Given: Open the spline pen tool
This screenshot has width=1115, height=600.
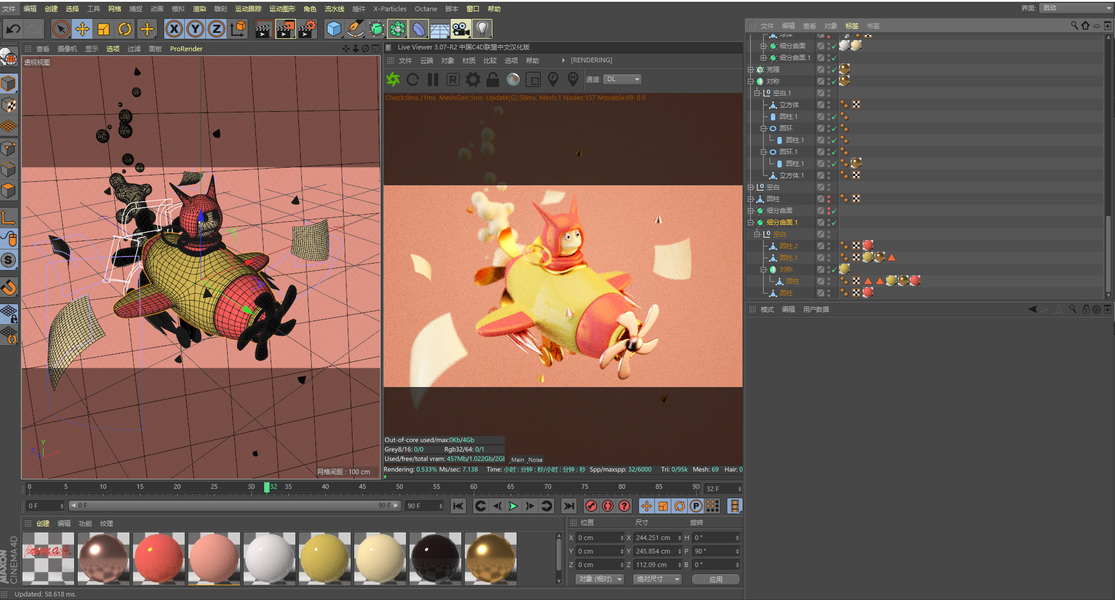Looking at the screenshot, I should 356,29.
